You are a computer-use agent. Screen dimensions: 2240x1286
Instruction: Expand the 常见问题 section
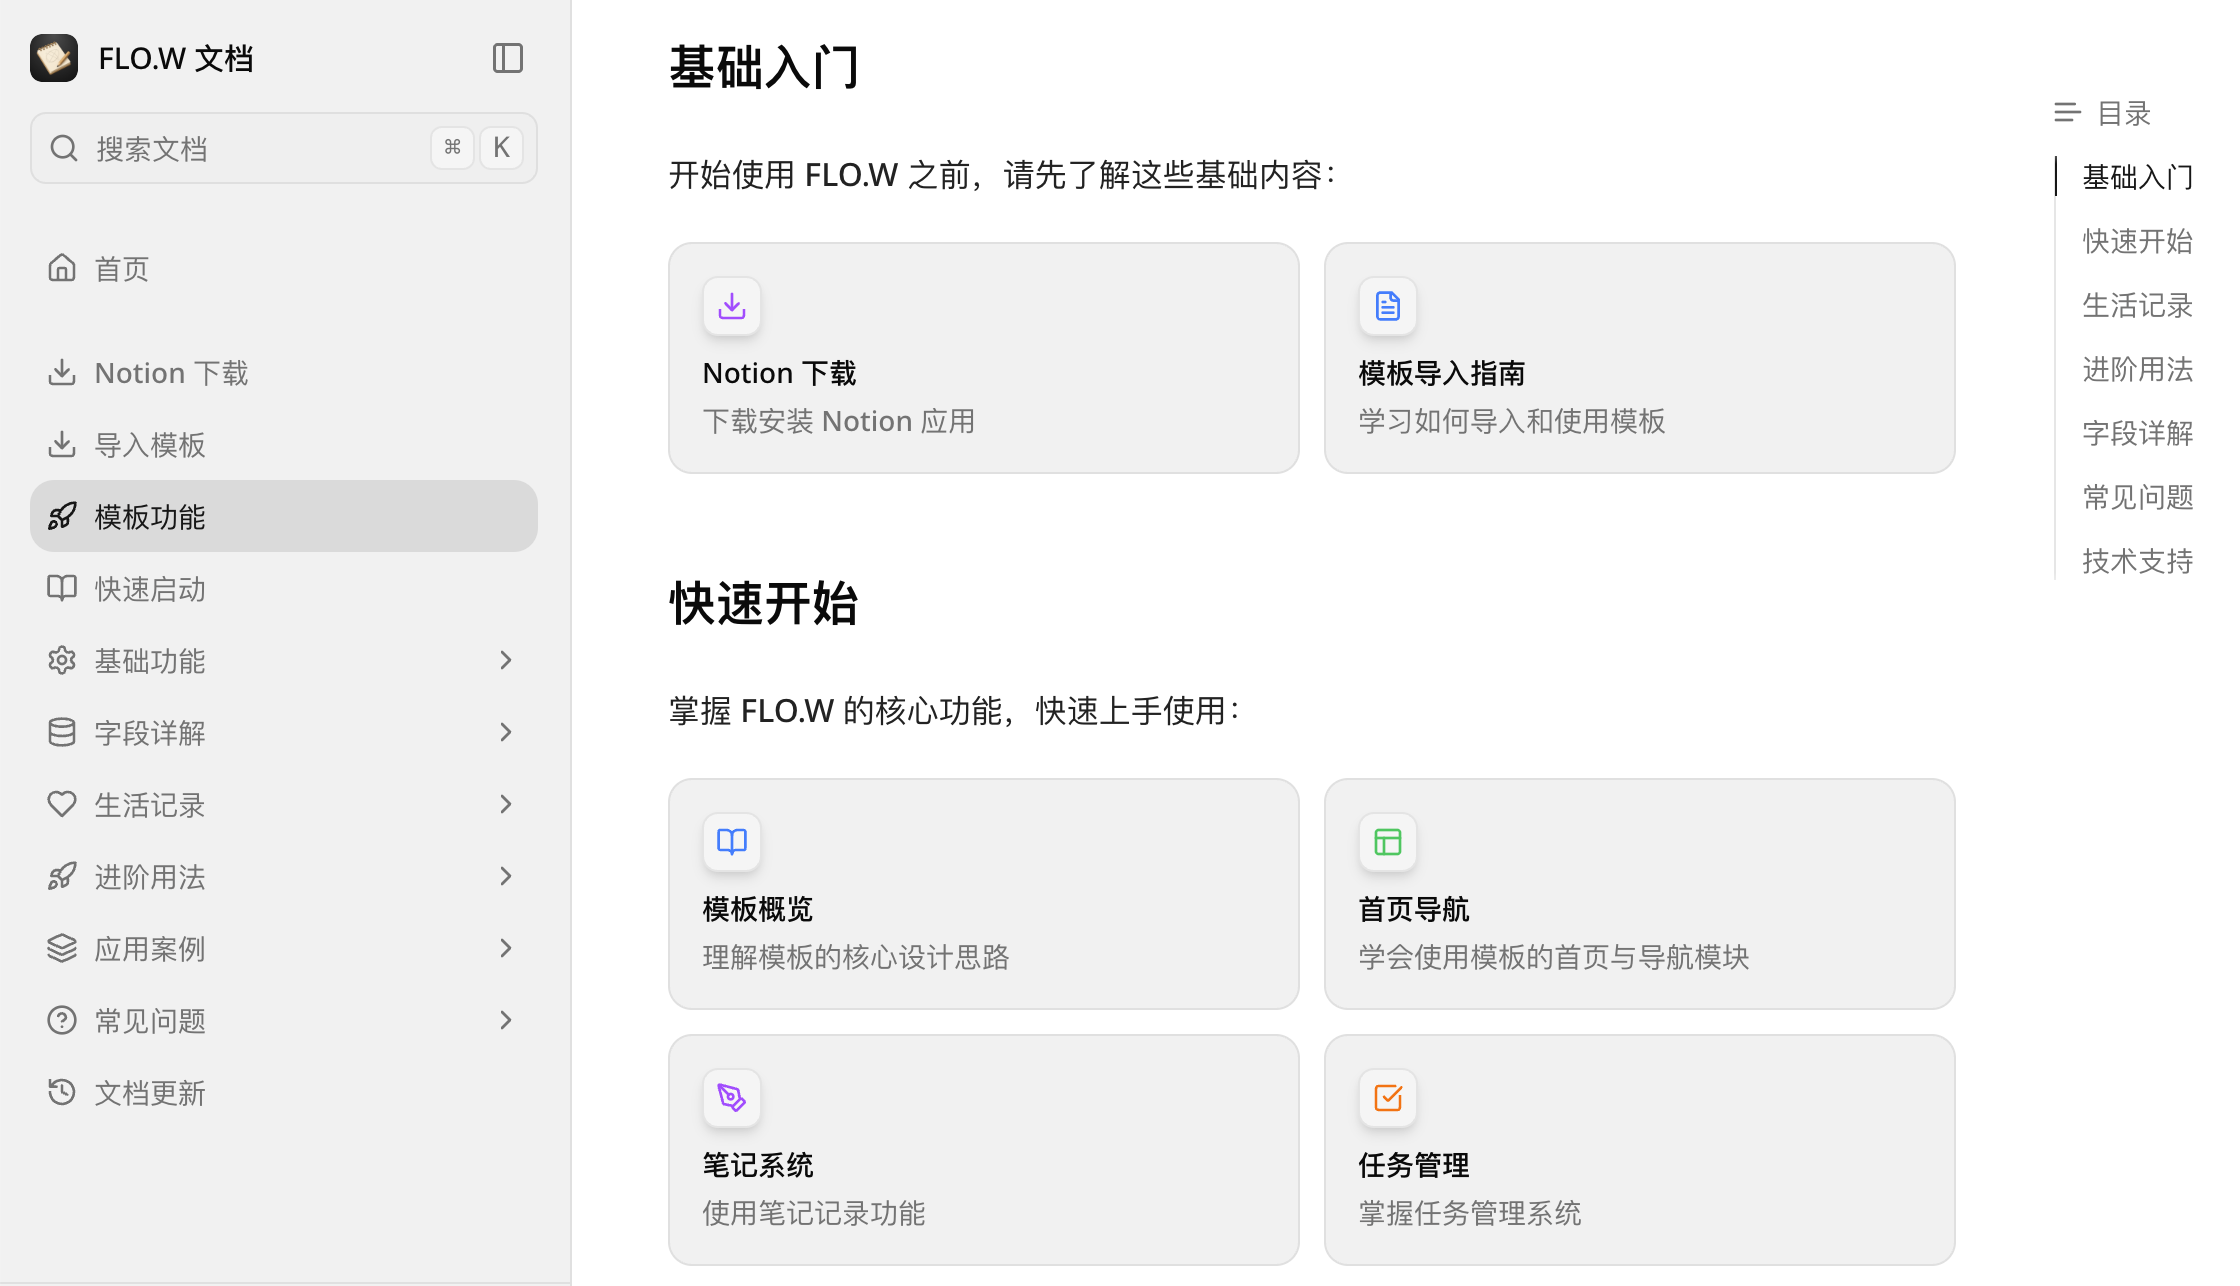coord(505,1020)
